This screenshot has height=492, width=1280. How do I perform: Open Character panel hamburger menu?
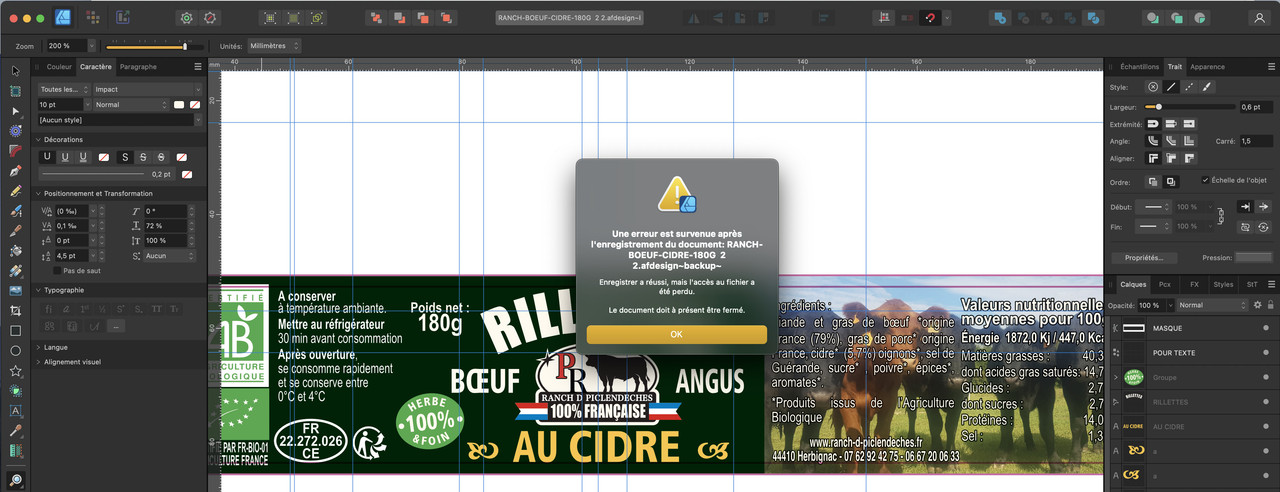pos(198,67)
